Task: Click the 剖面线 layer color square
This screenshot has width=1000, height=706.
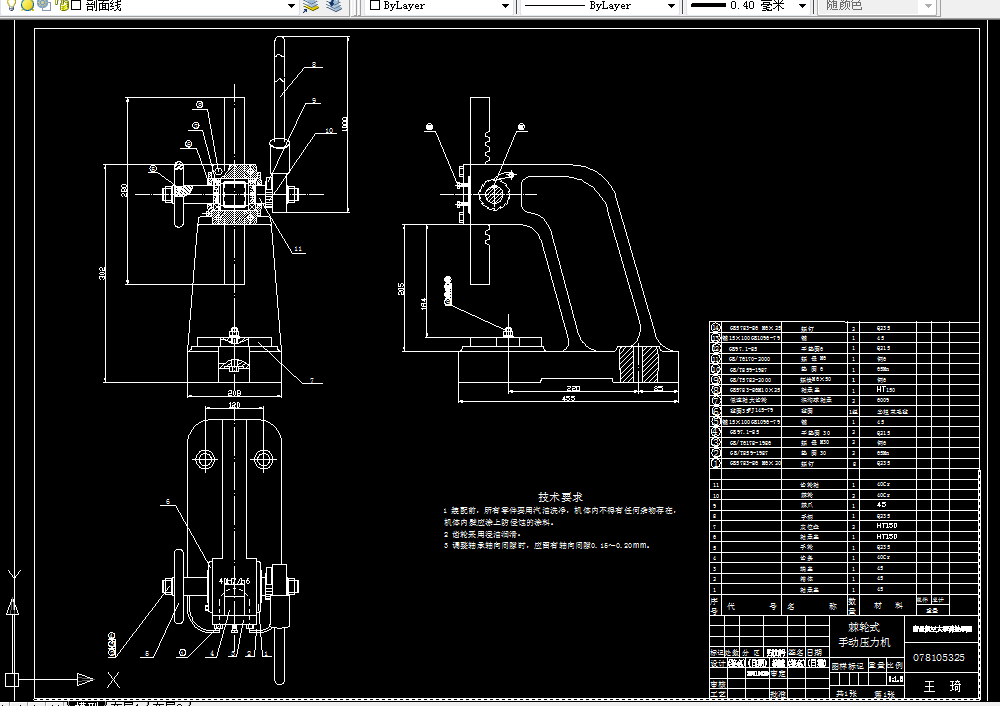Action: (x=76, y=5)
